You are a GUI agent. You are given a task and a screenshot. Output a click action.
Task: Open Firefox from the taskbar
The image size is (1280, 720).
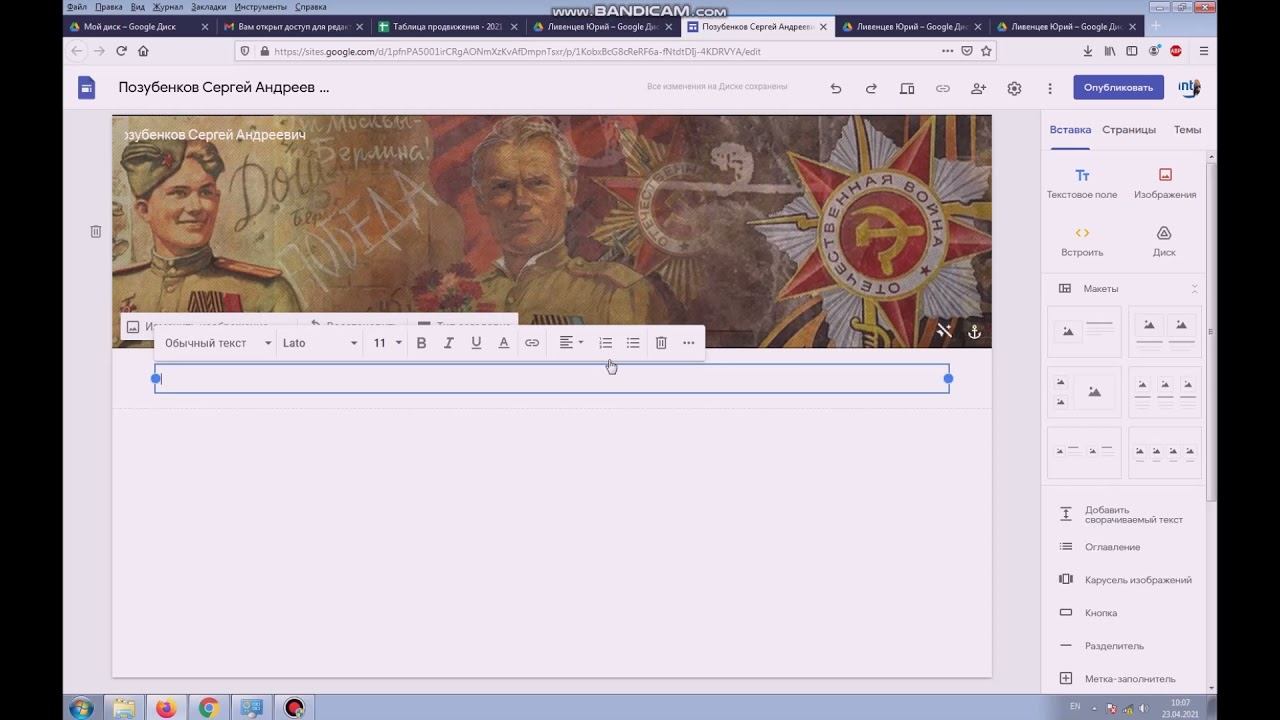pos(166,708)
